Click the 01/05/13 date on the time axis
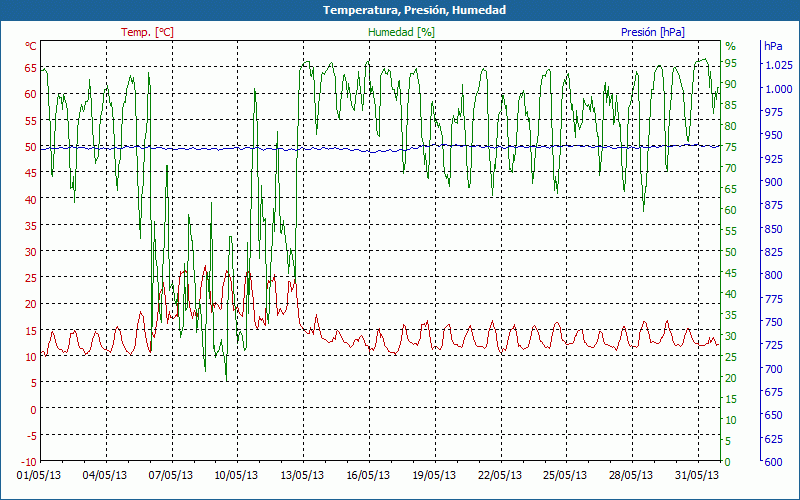Viewport: 800px width, 500px height. coord(39,475)
